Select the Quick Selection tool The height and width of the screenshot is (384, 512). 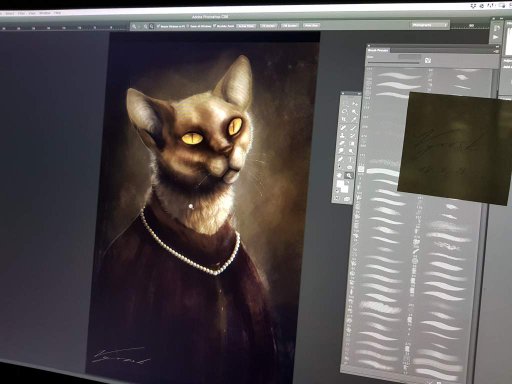click(x=355, y=112)
